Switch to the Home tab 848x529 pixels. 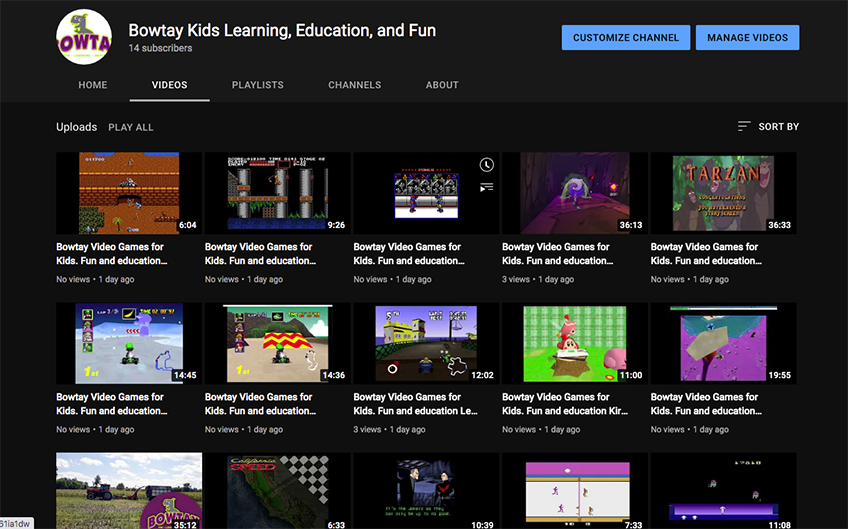pyautogui.click(x=93, y=85)
